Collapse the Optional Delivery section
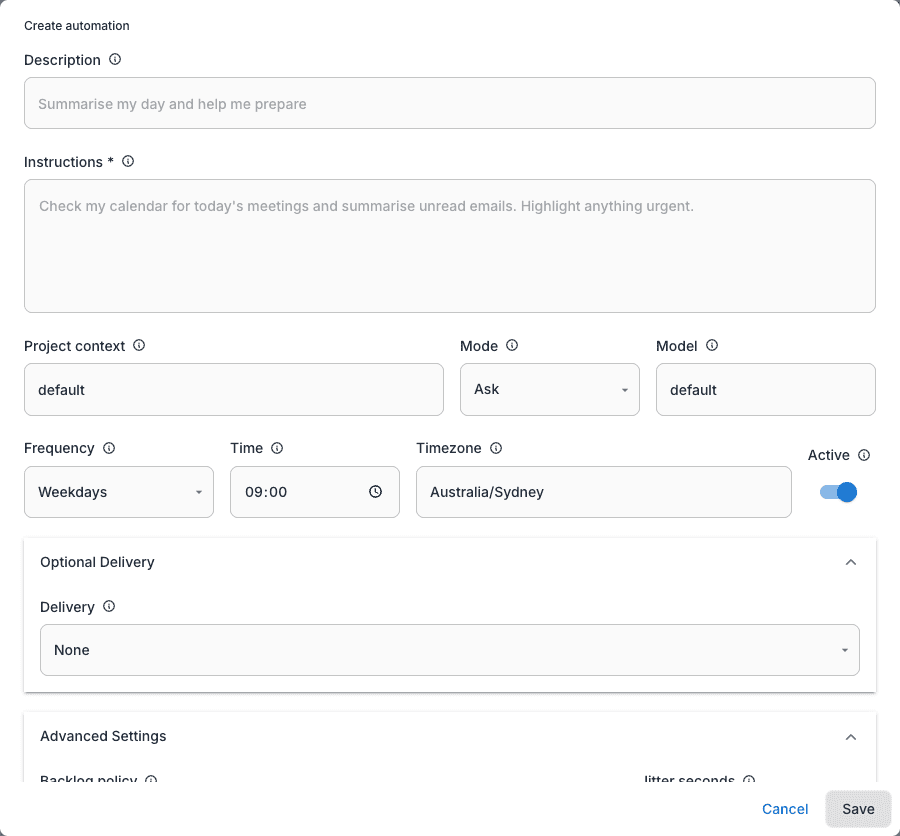Screen dimensions: 900x836 (851, 562)
